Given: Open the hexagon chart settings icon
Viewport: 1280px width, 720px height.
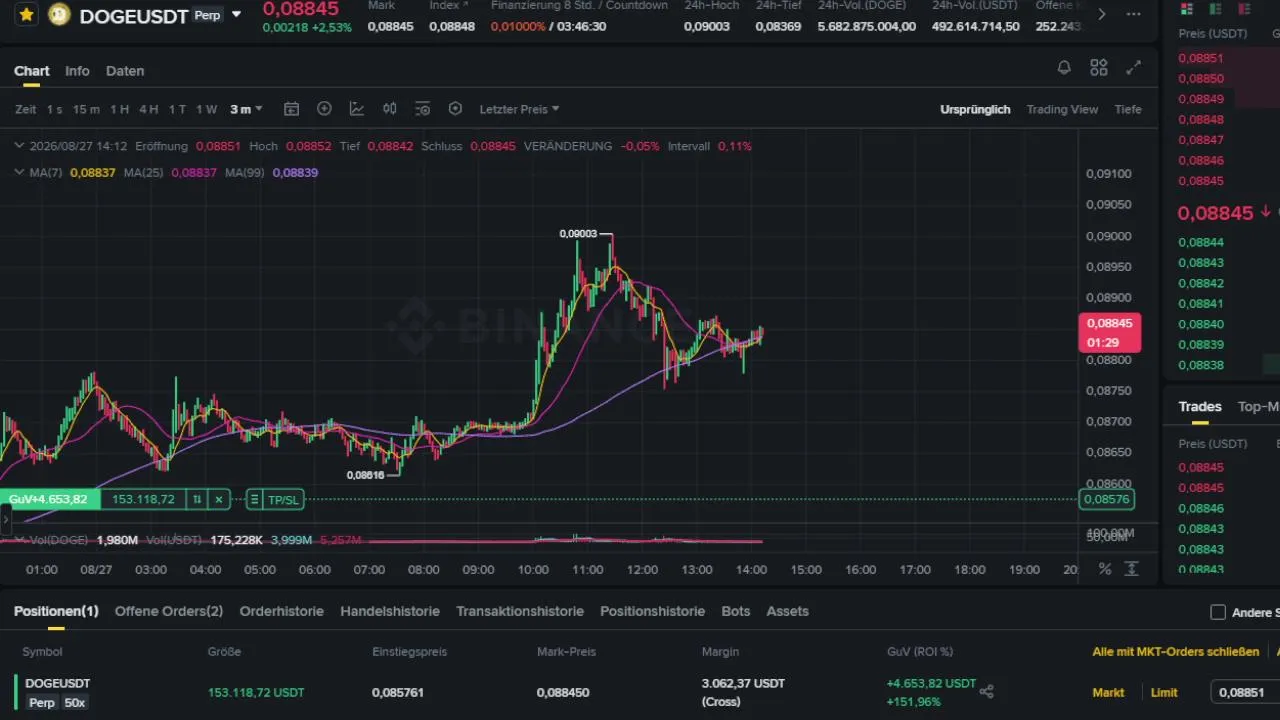Looking at the screenshot, I should coord(455,109).
